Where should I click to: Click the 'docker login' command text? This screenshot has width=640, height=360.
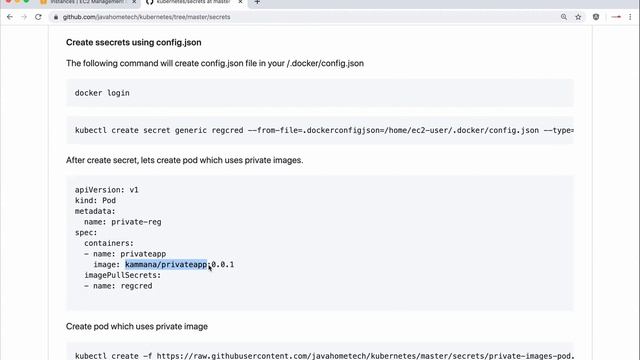102,93
